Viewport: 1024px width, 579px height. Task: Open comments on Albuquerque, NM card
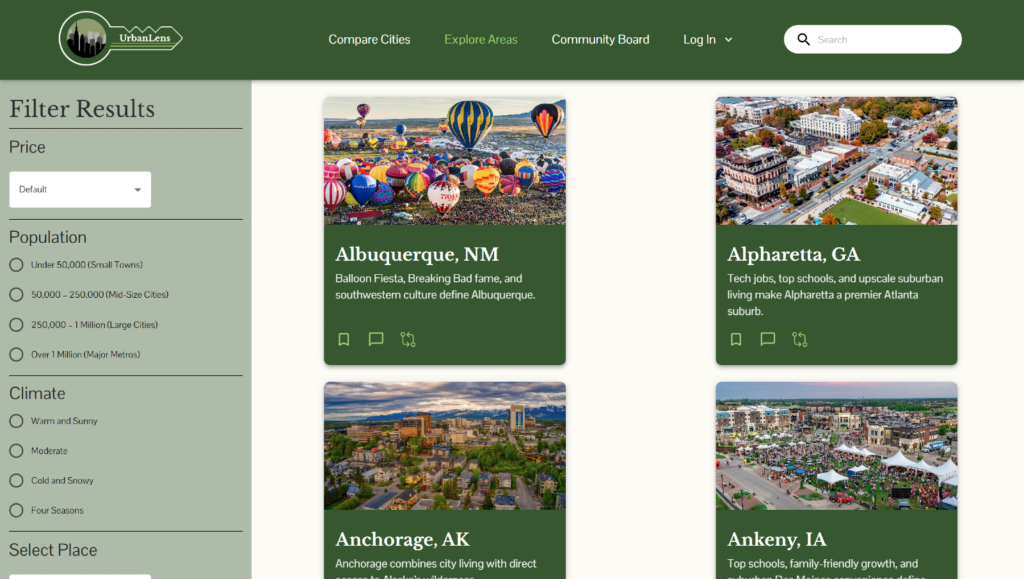coord(376,339)
